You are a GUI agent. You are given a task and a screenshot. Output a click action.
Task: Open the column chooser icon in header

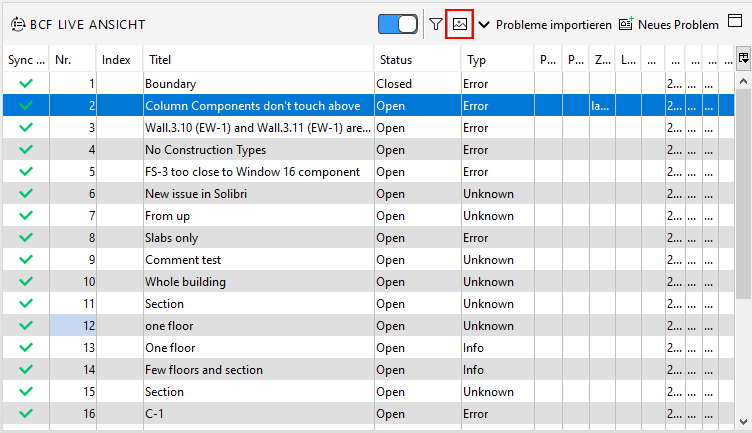pos(743,59)
